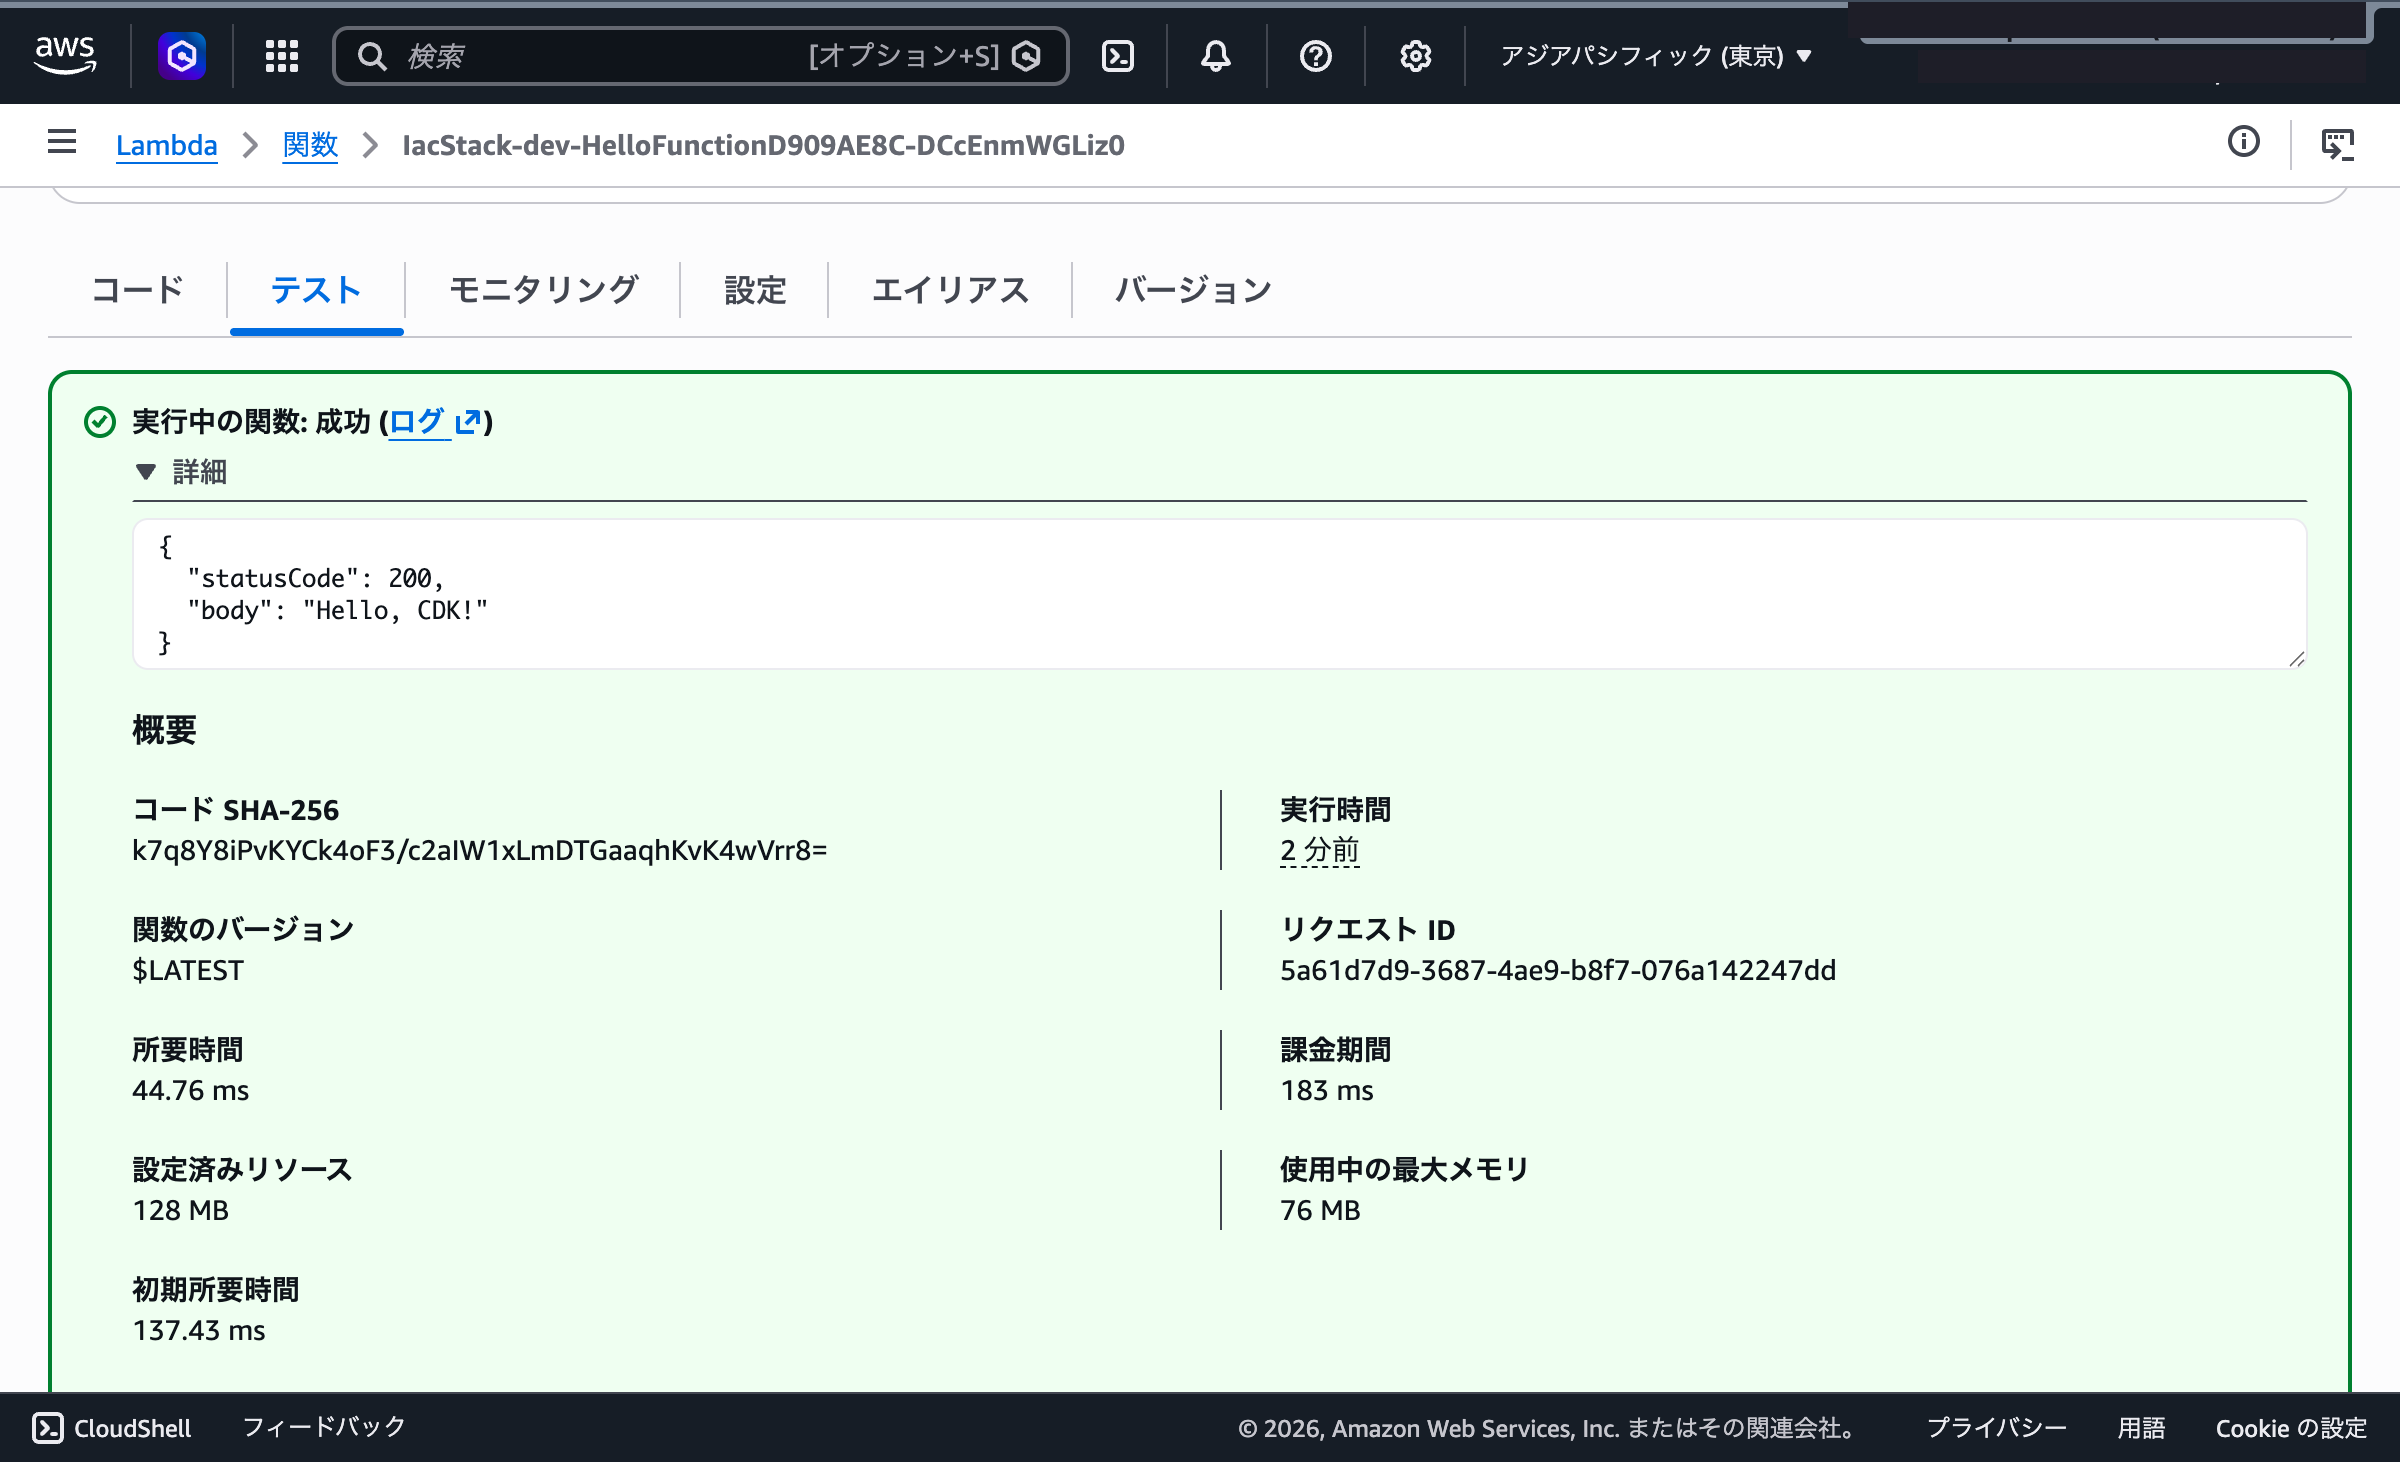Launch CloudShell from top bar icon

pyautogui.click(x=1118, y=56)
